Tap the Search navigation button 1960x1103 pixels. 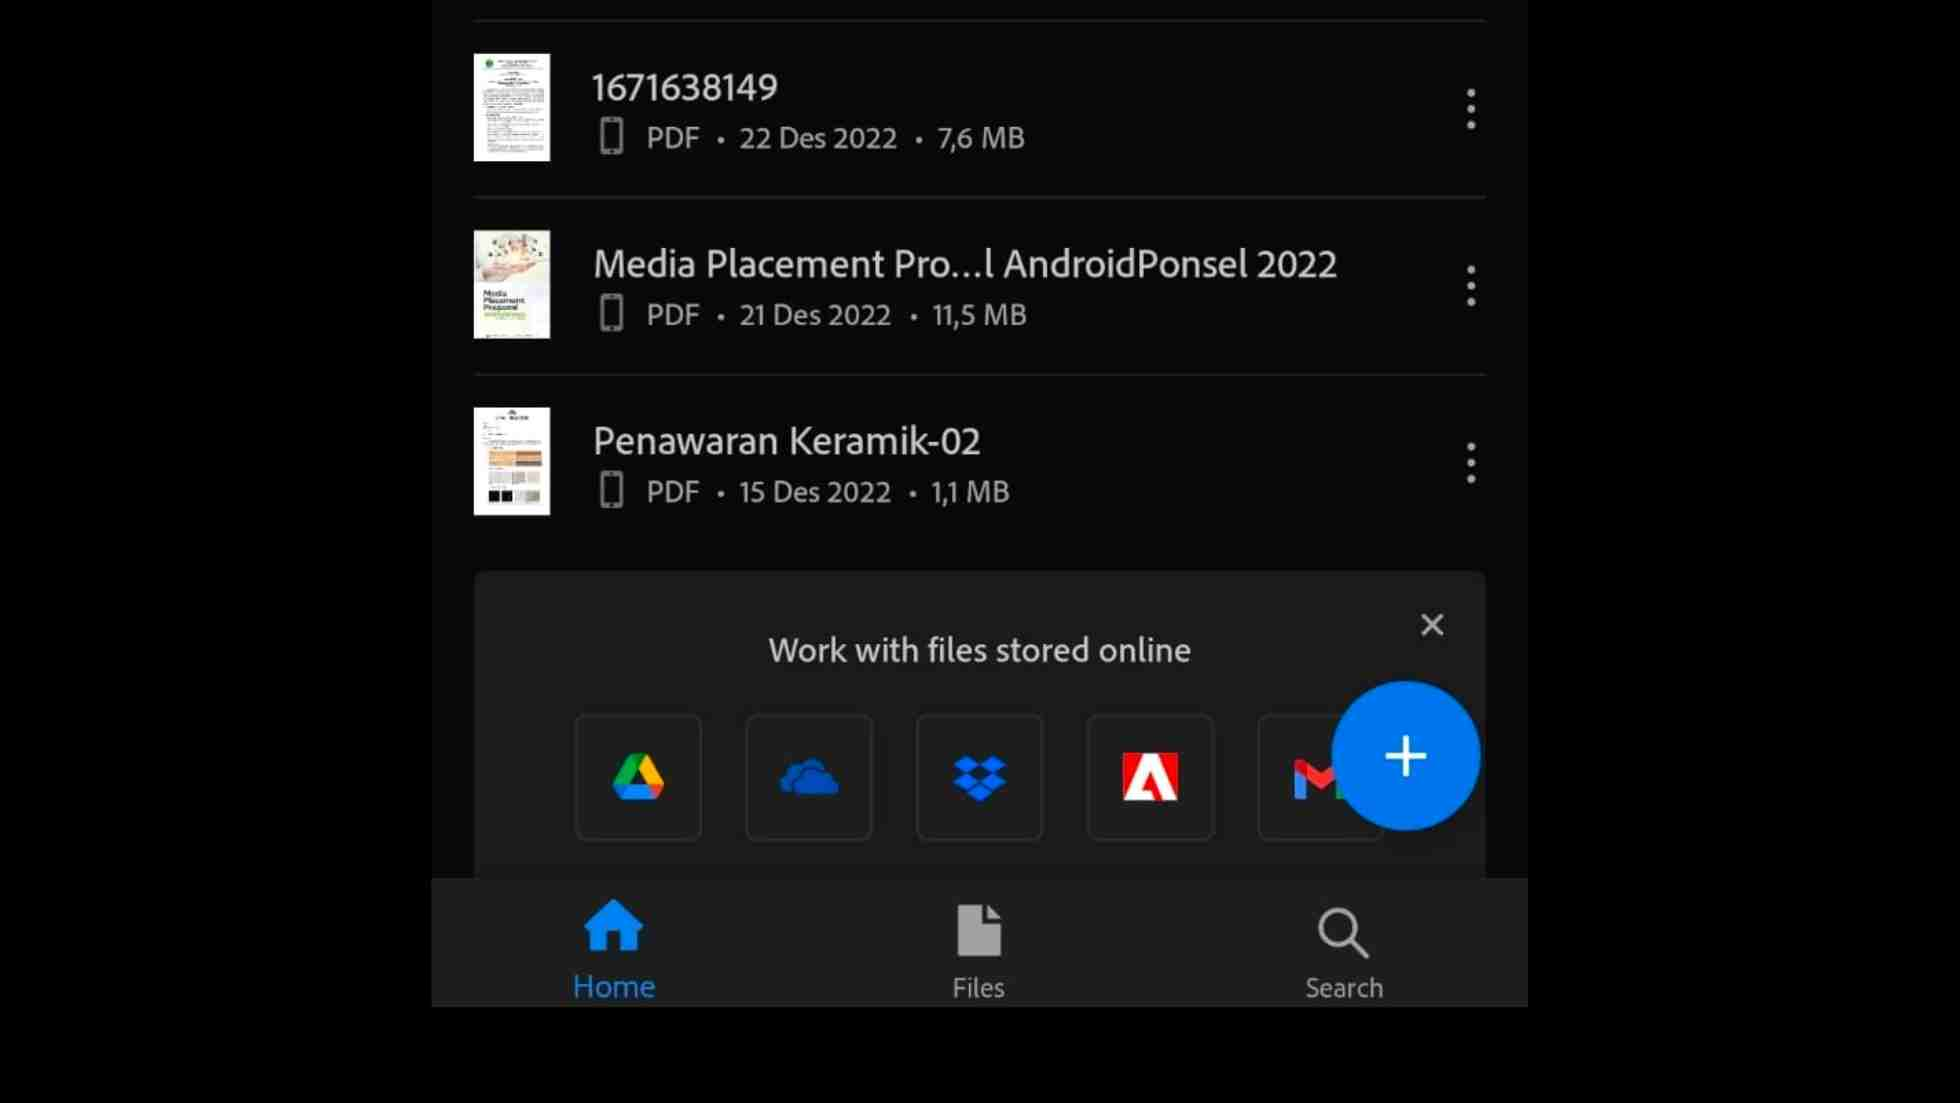pyautogui.click(x=1343, y=949)
